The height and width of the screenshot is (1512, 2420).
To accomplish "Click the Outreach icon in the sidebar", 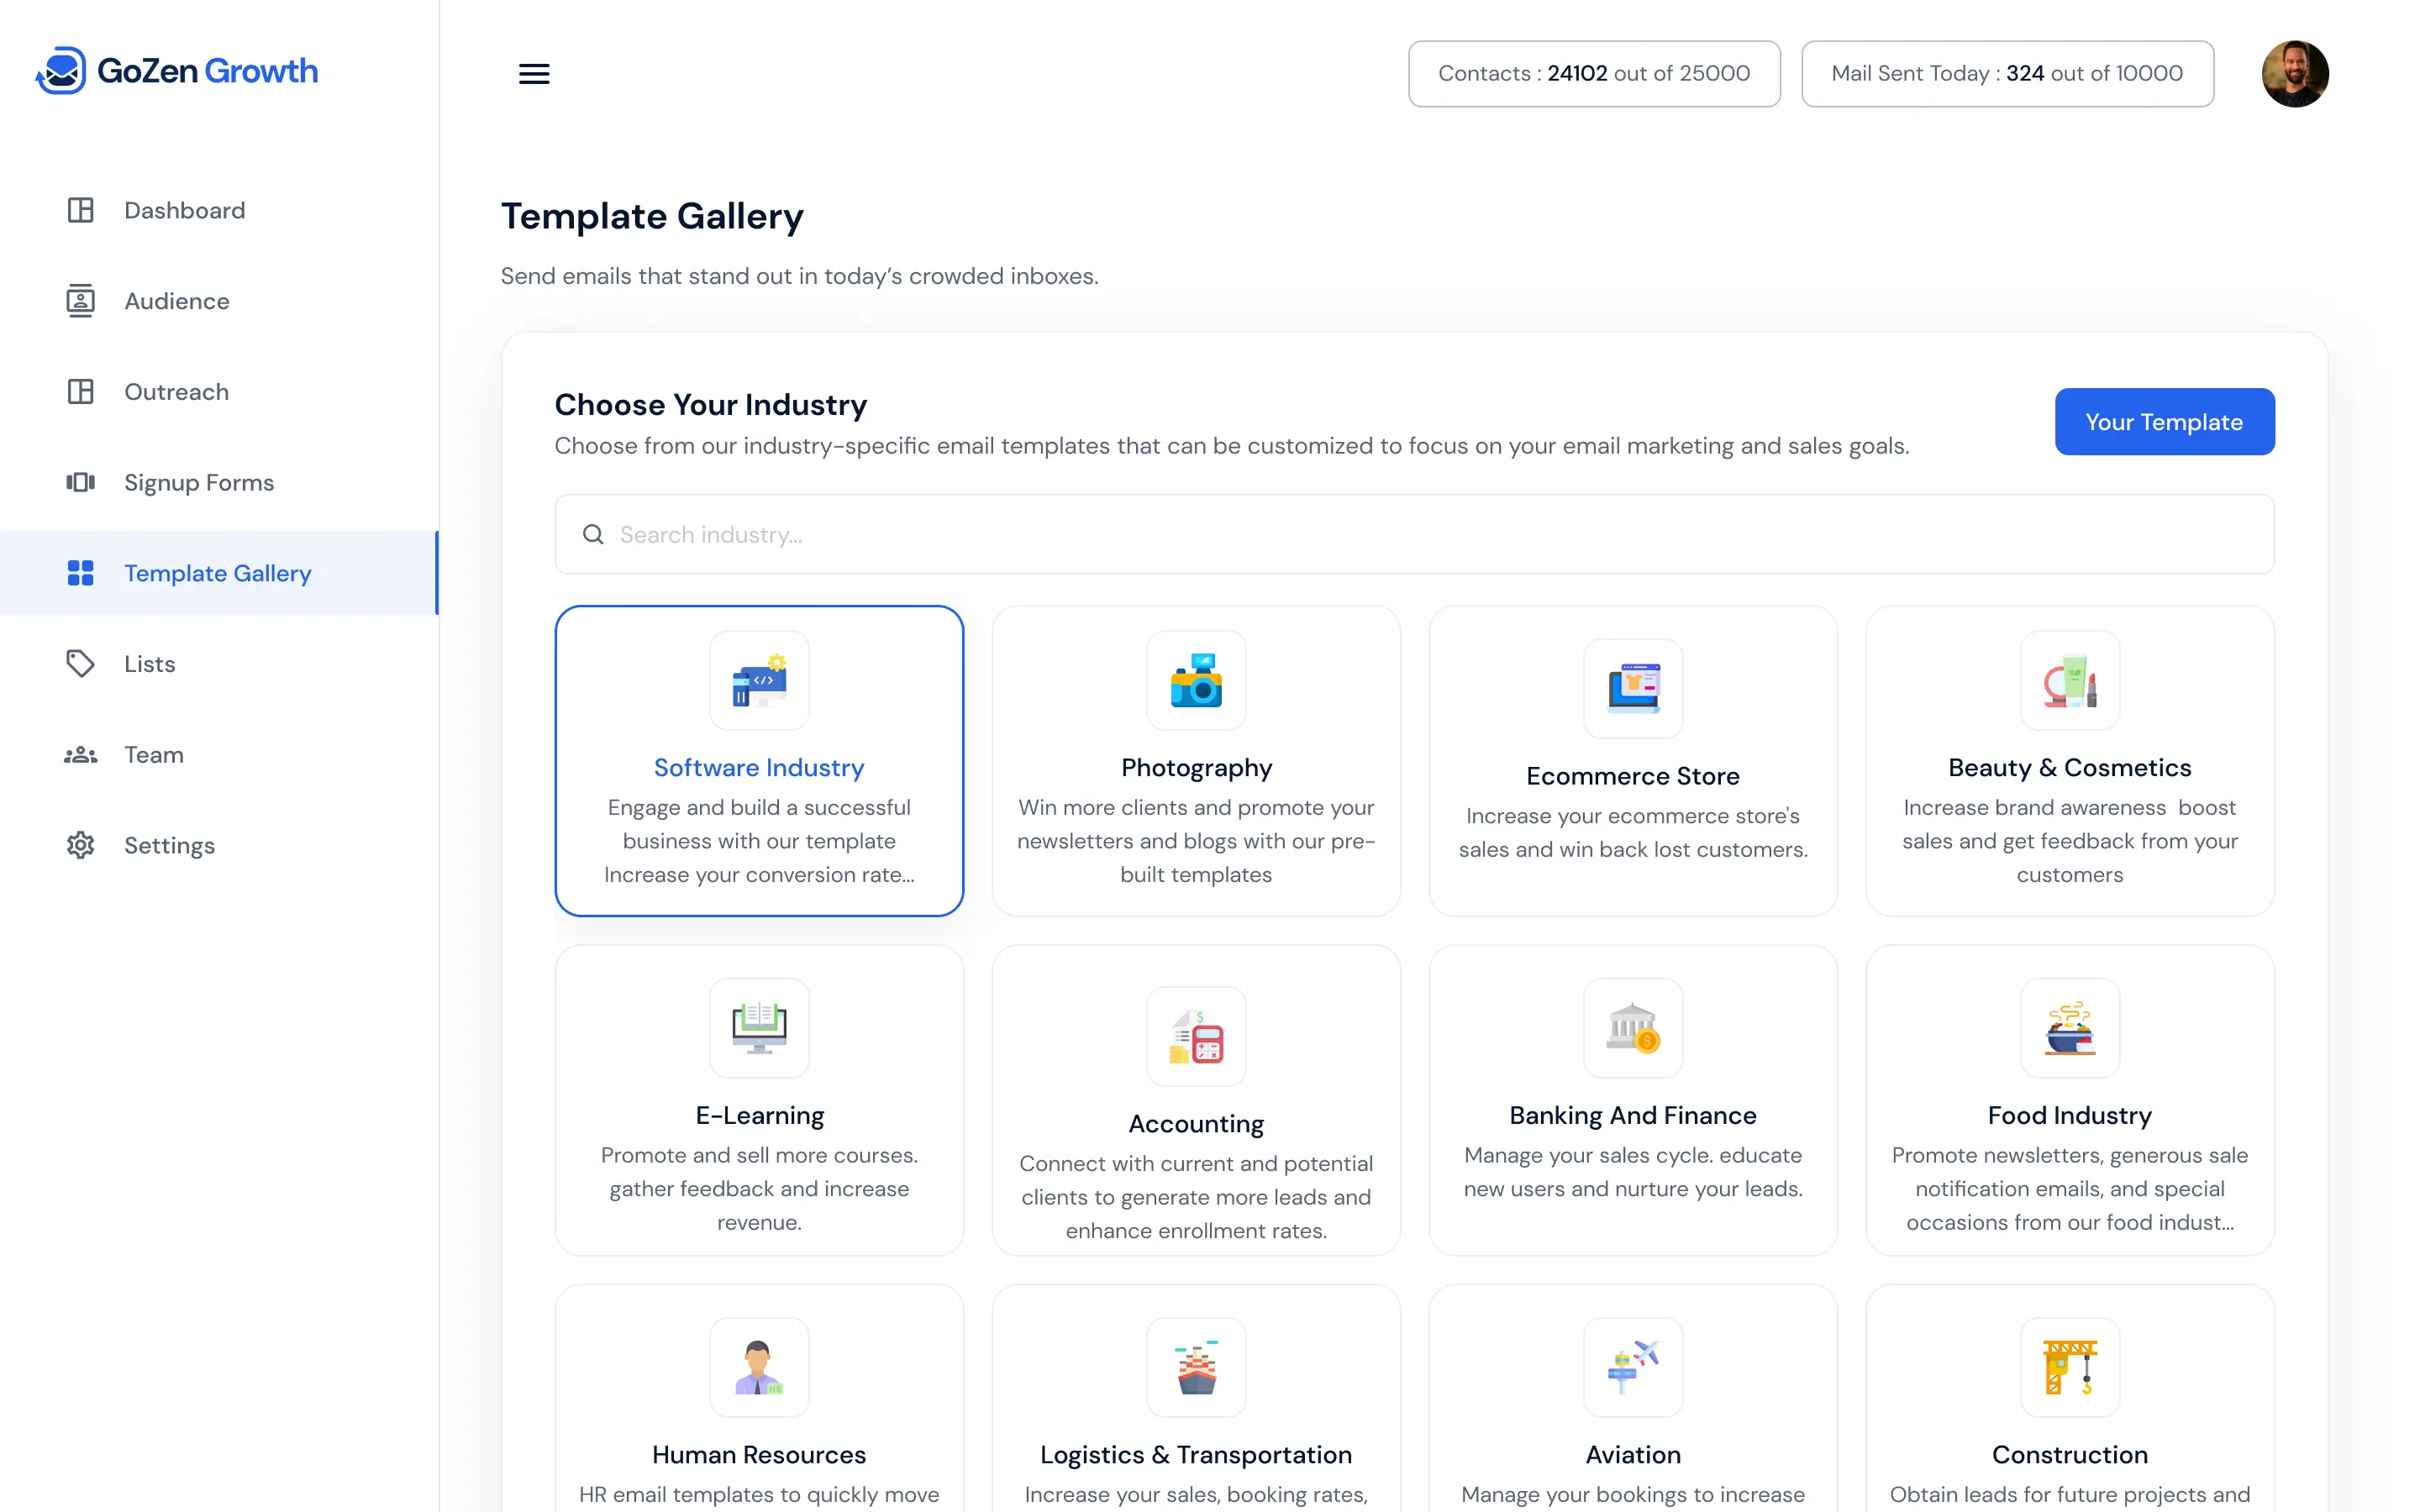I will 80,391.
